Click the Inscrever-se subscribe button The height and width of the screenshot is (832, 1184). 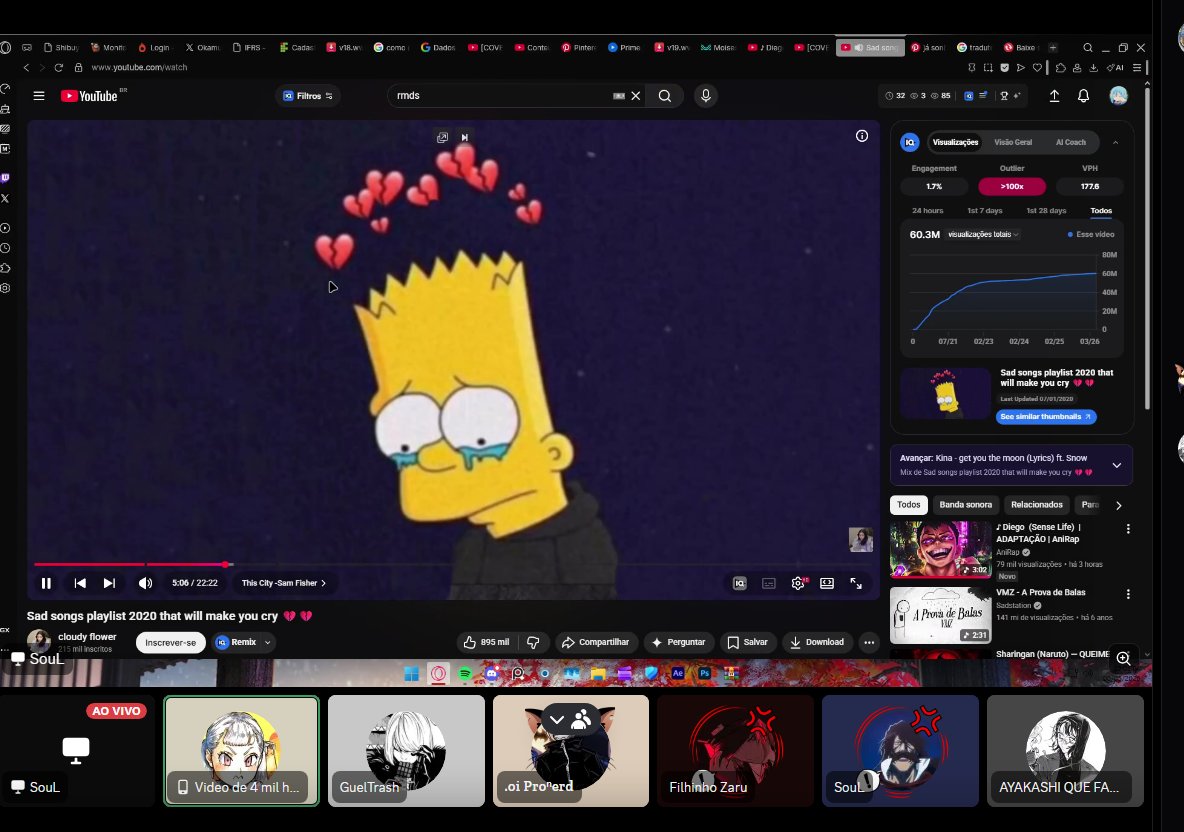coord(170,642)
